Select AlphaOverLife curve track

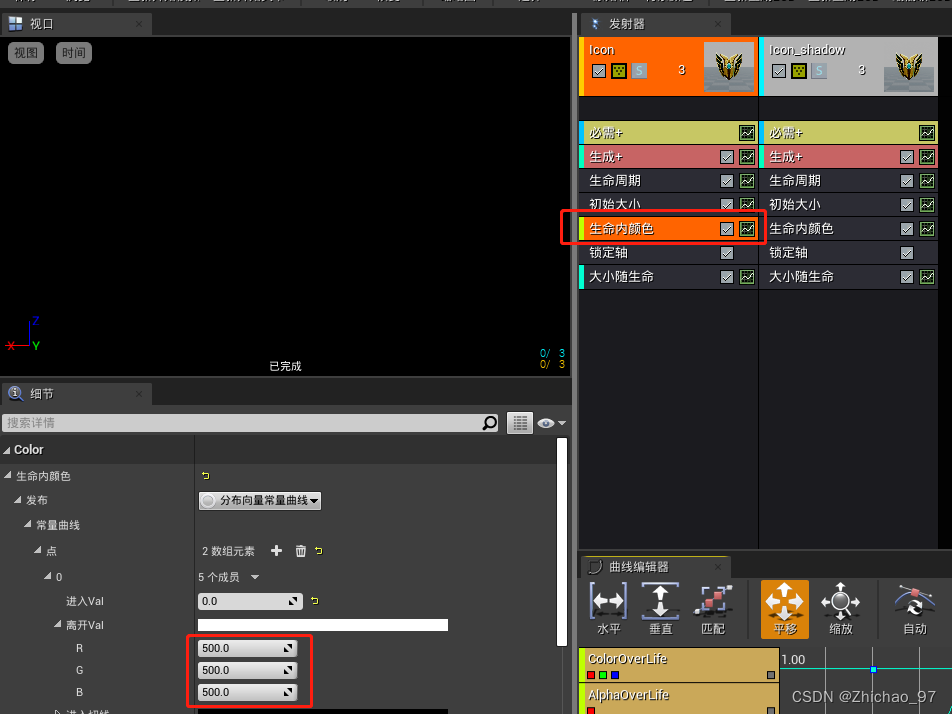679,699
